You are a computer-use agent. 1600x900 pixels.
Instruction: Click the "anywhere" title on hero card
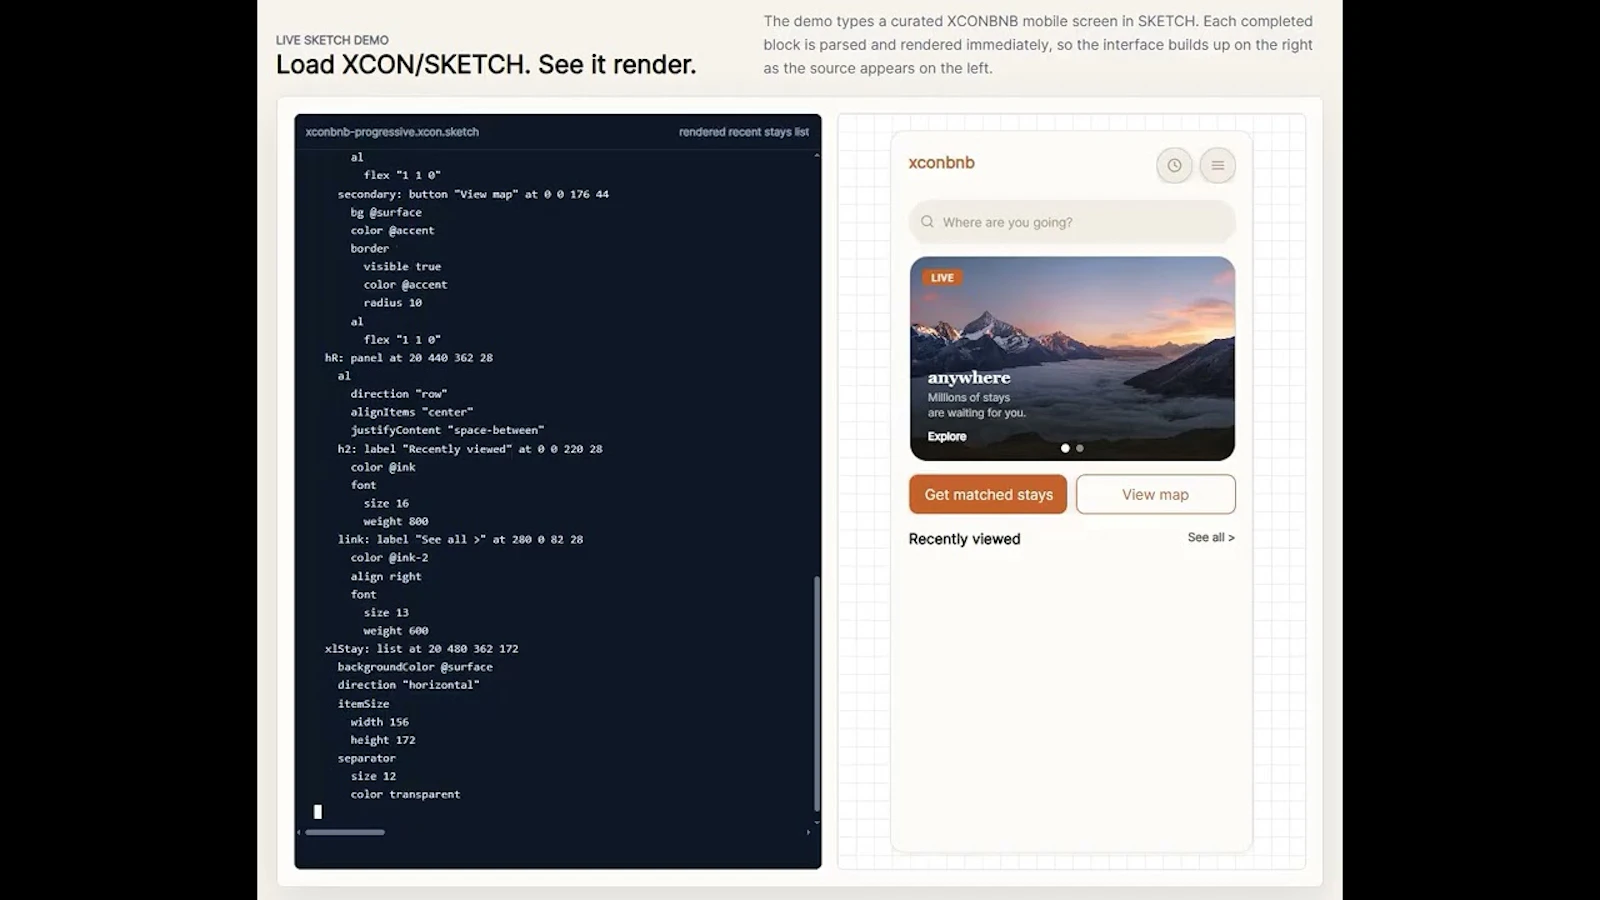click(x=969, y=378)
